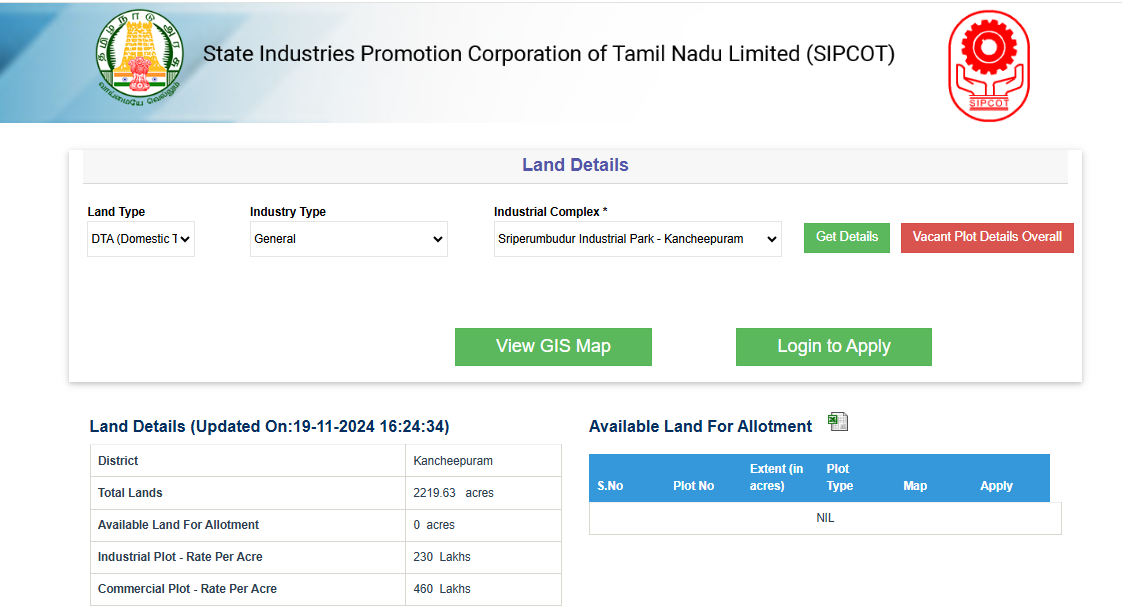Image resolution: width=1122 pixels, height=616 pixels.
Task: Click the Map column header
Action: coord(914,486)
